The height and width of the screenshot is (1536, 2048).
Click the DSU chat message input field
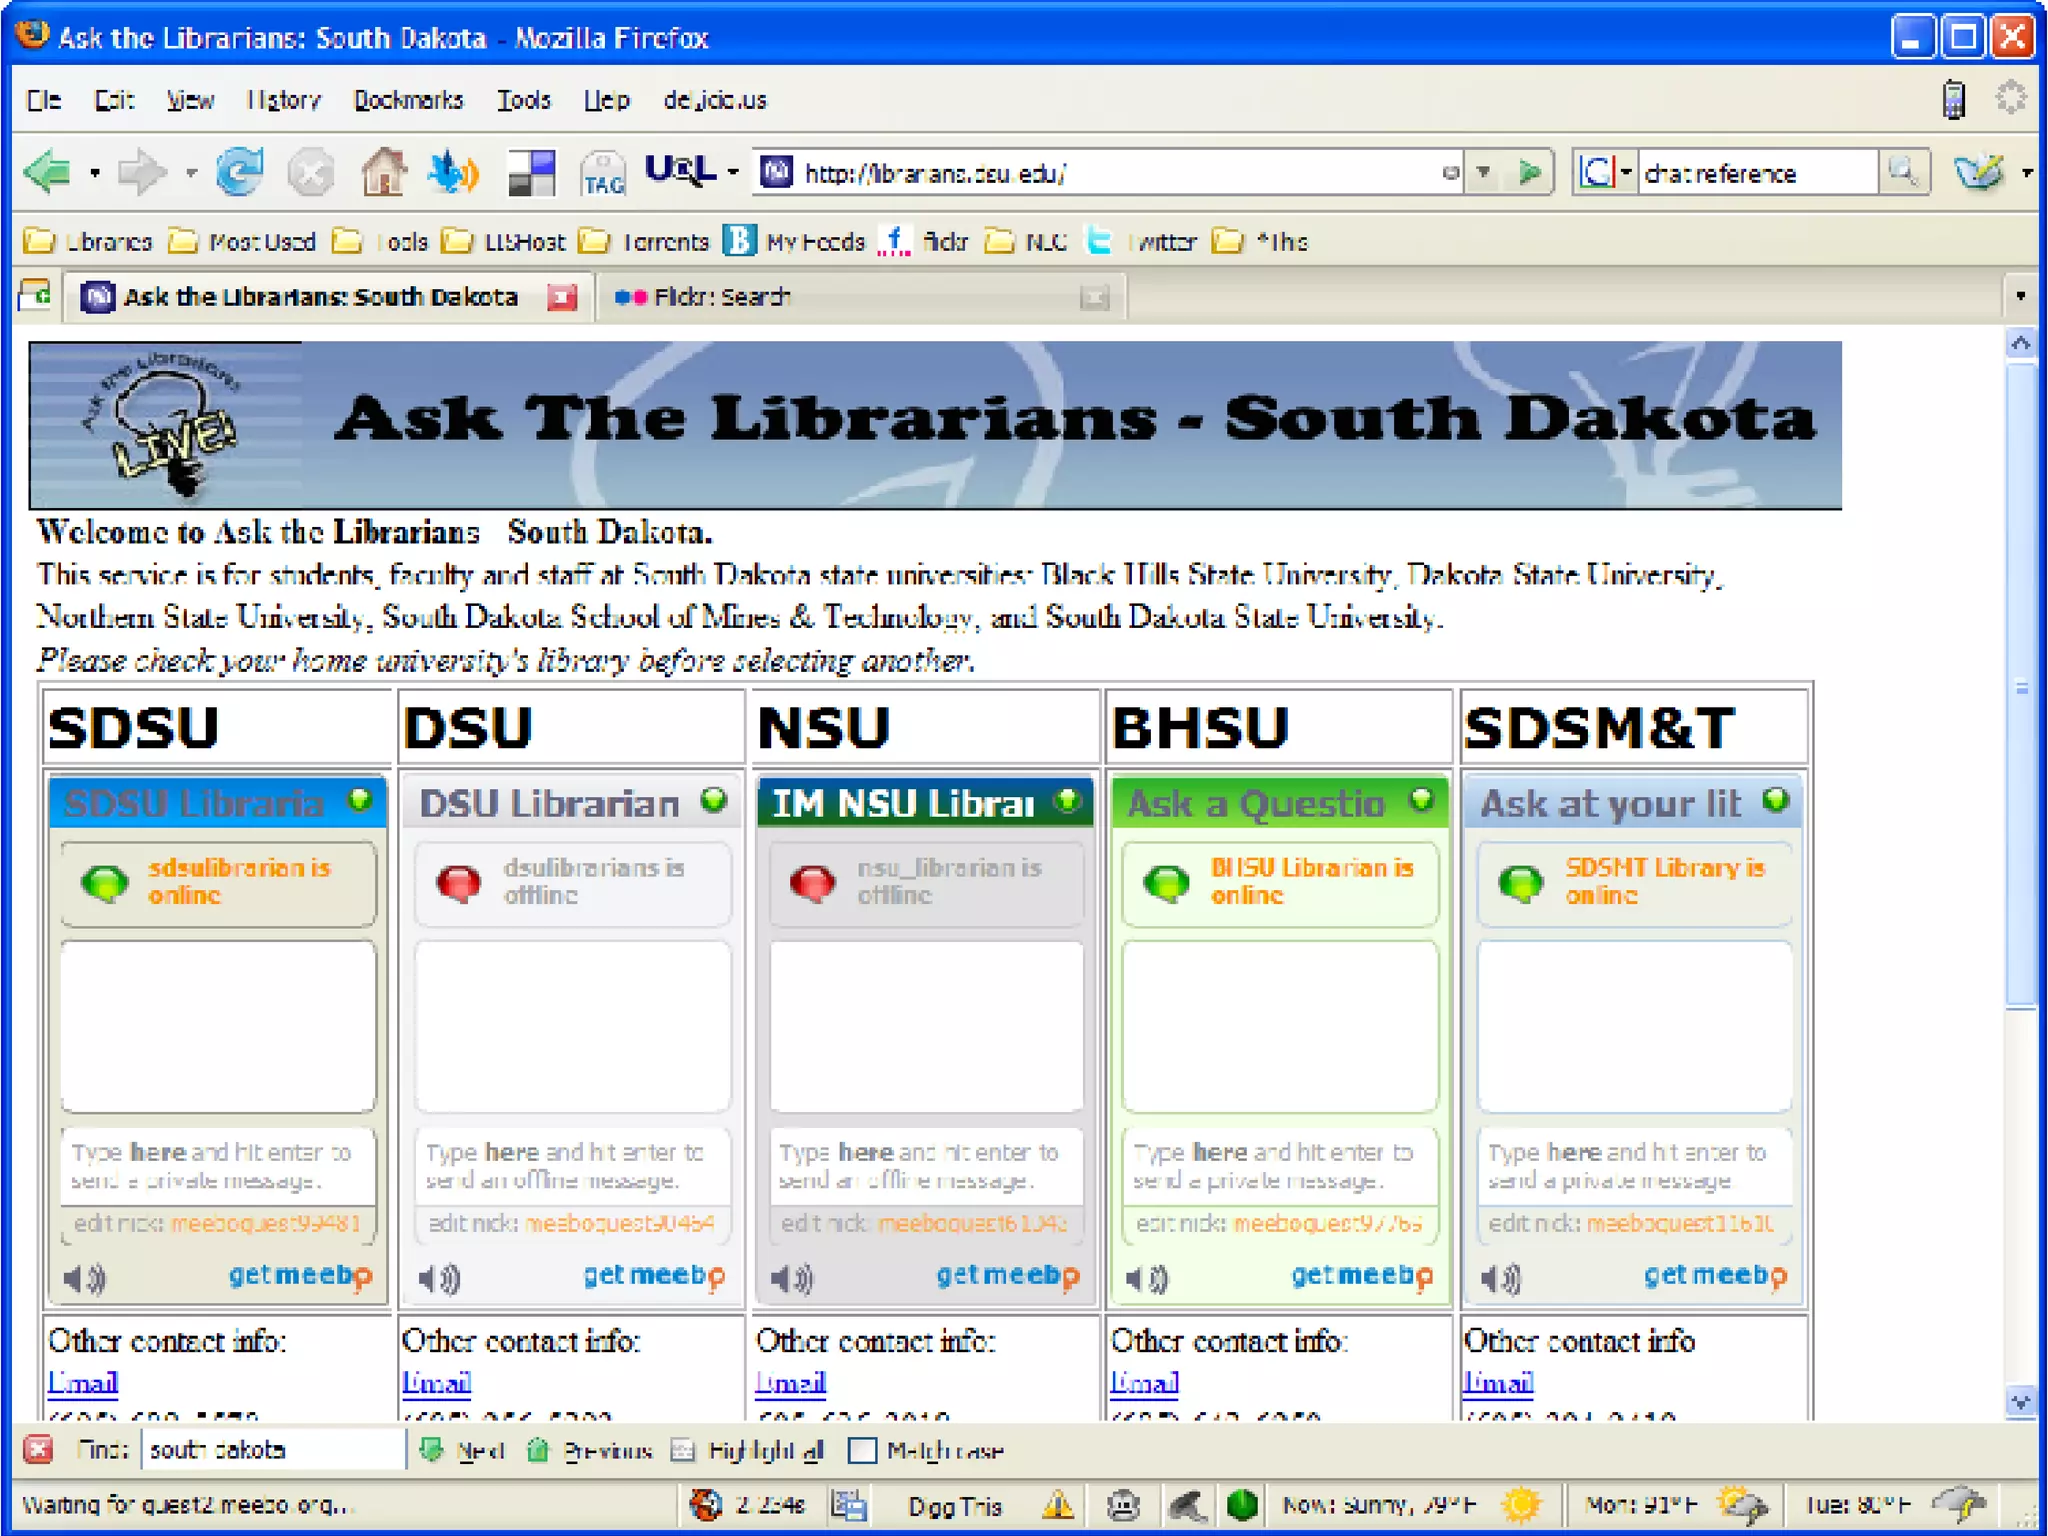572,1166
